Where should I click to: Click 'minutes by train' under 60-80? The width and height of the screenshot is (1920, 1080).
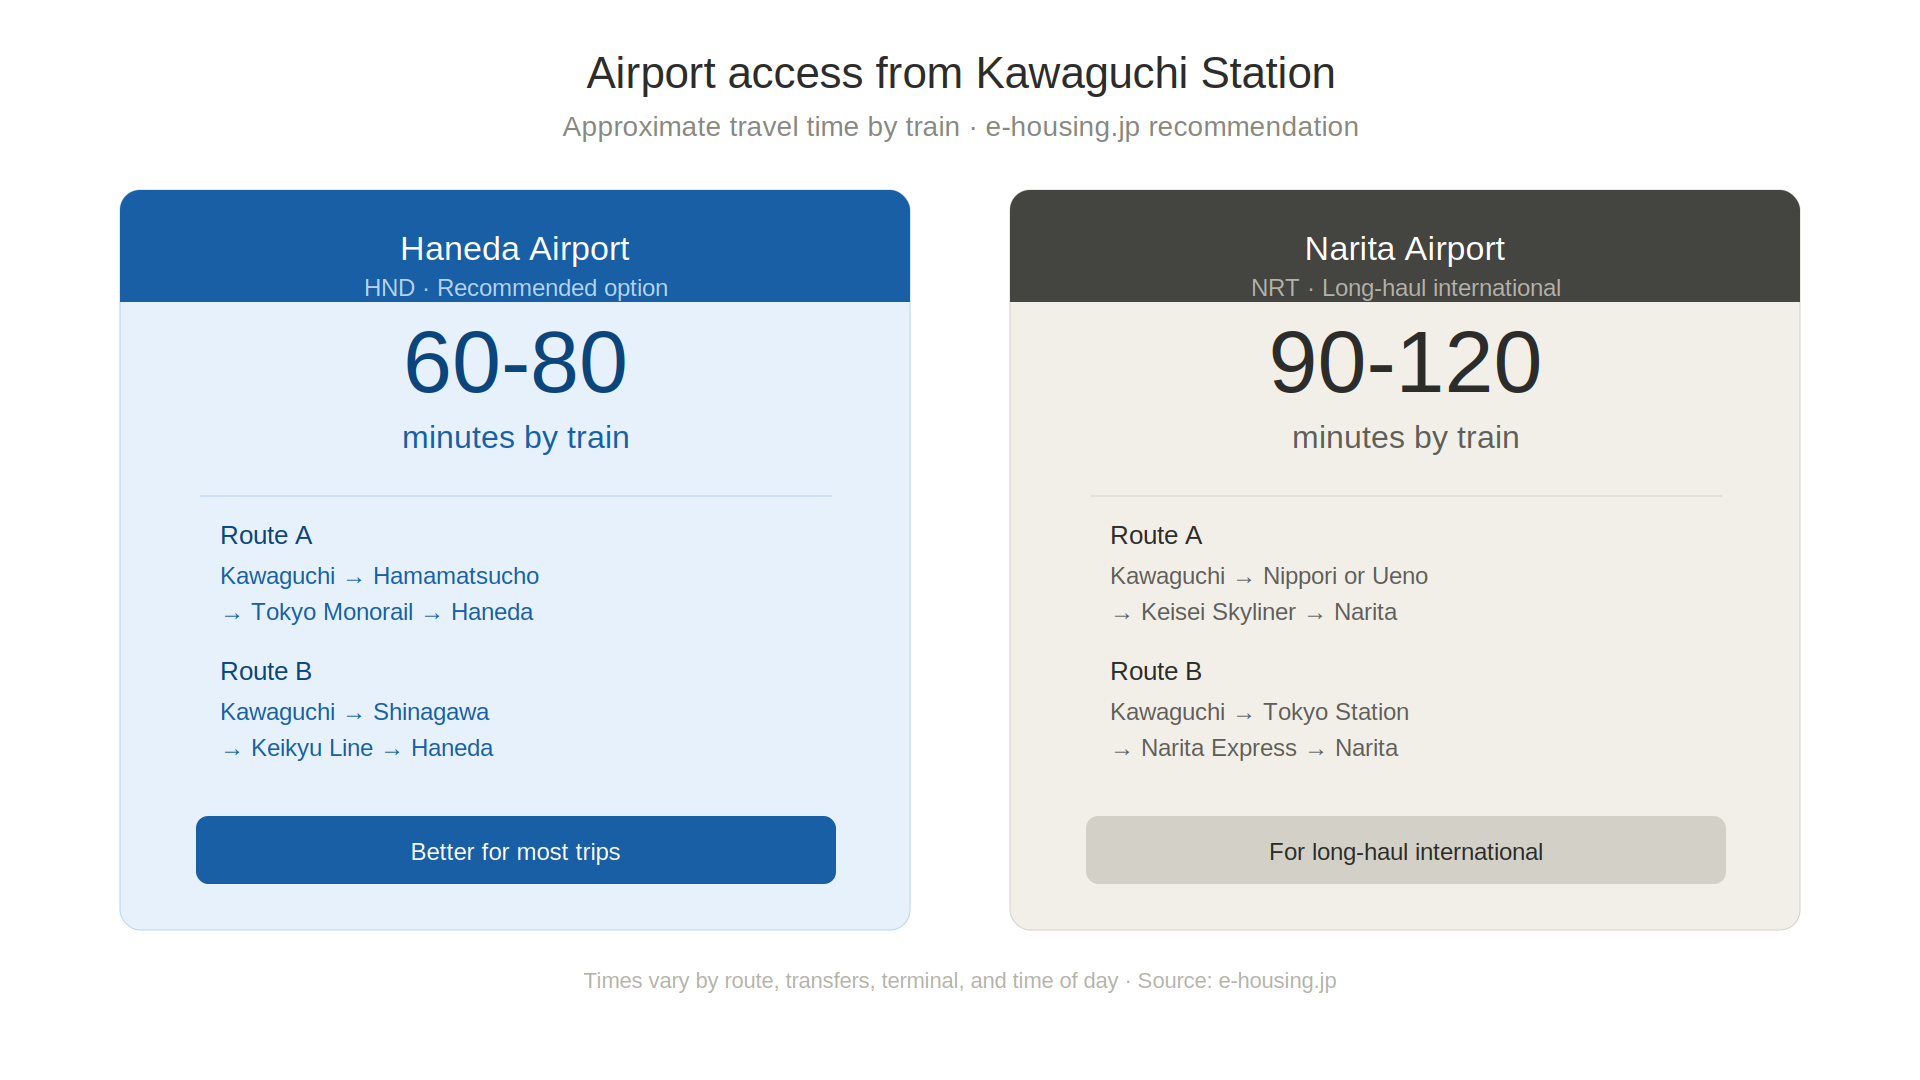click(x=516, y=437)
